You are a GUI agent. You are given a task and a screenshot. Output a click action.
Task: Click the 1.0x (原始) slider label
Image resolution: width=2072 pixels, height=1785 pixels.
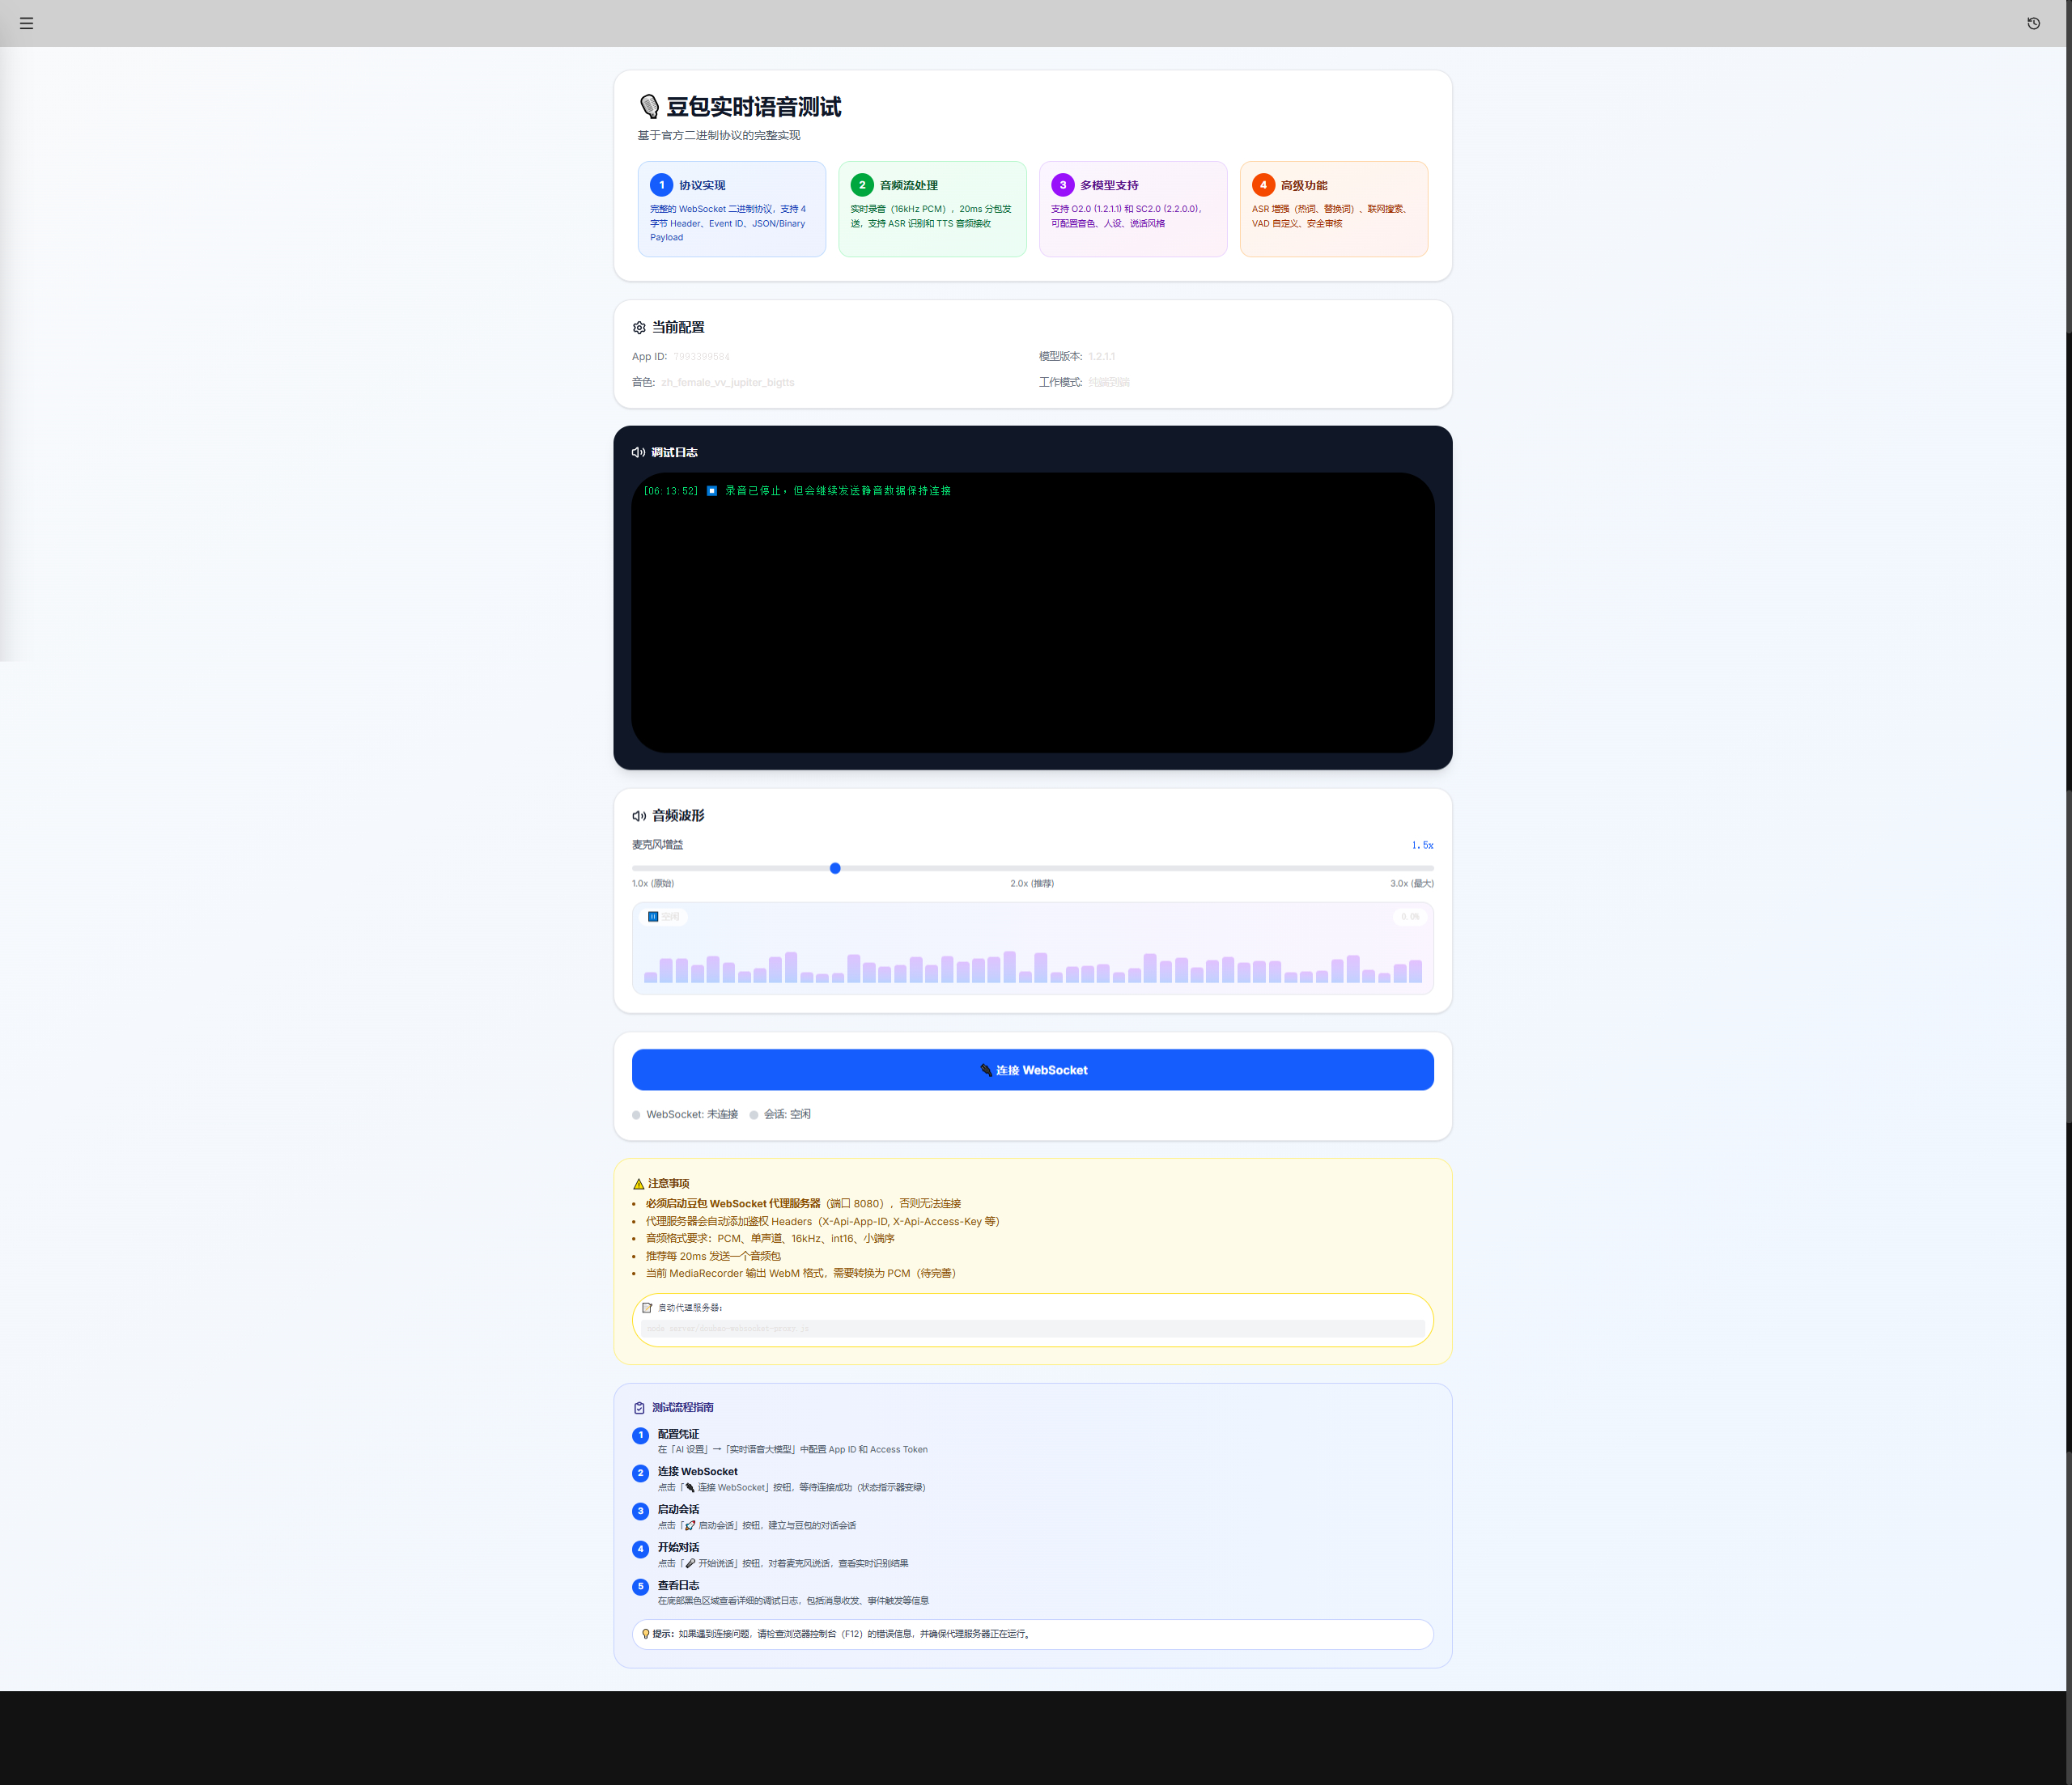pyautogui.click(x=653, y=884)
